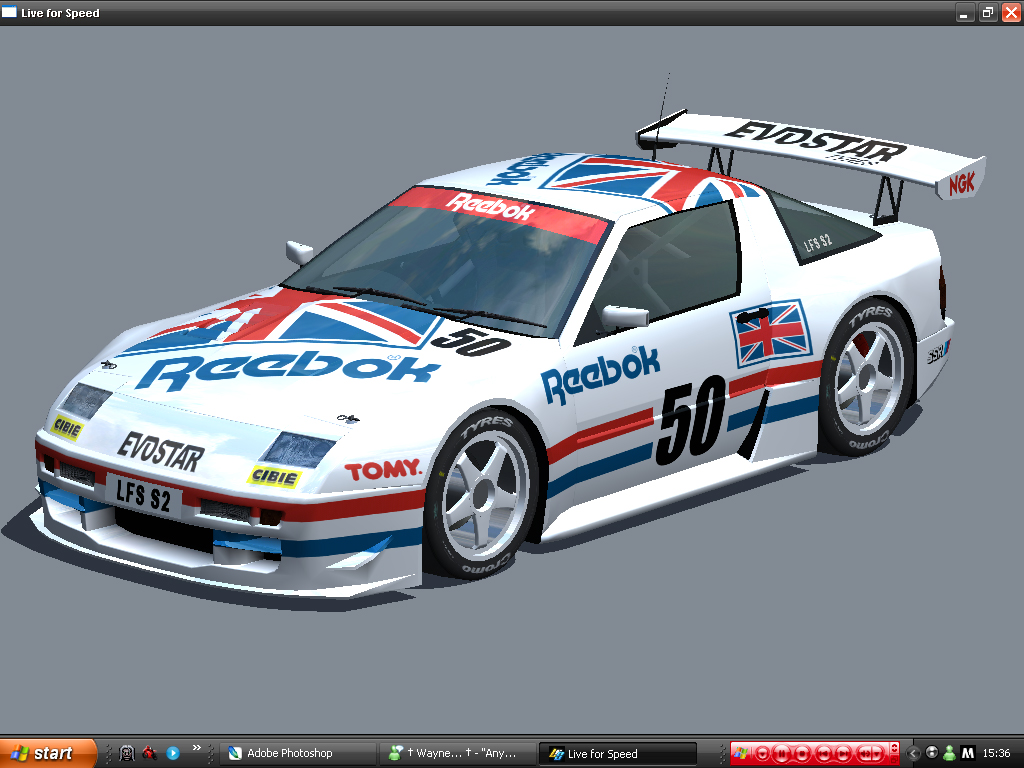Launch the skull-face quick launch icon

127,753
